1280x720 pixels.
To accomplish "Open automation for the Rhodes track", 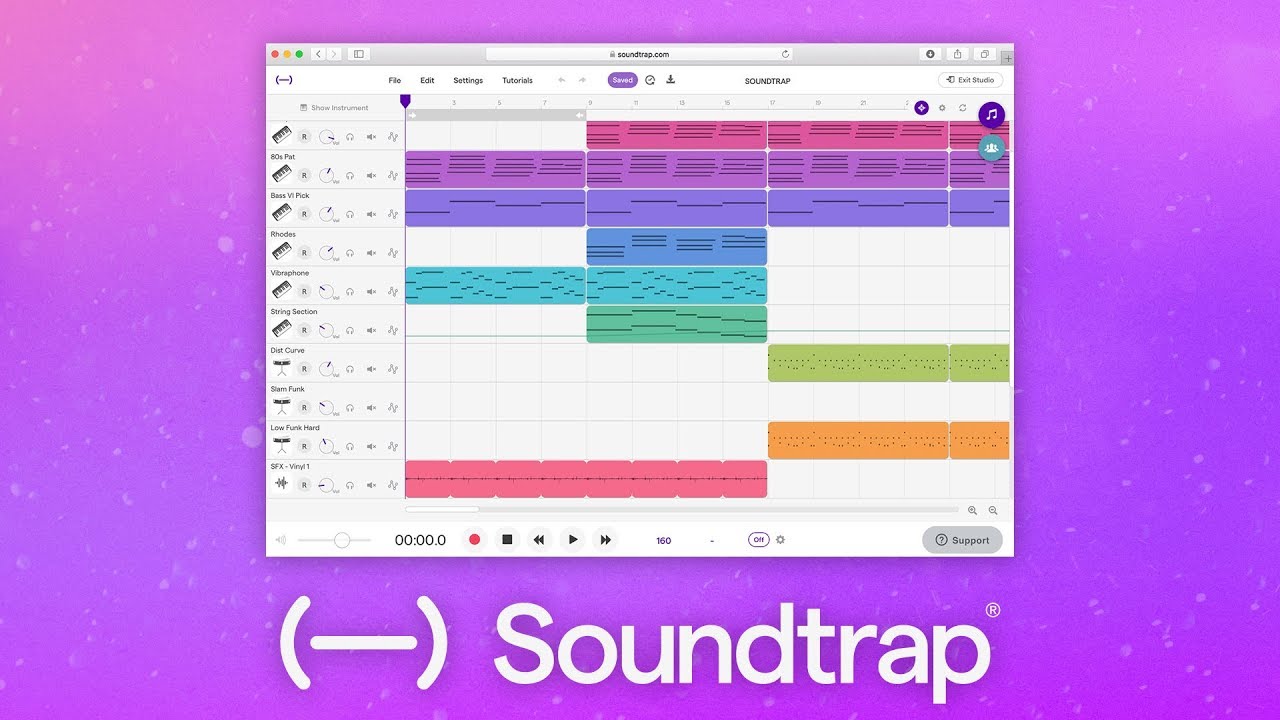I will [x=393, y=253].
